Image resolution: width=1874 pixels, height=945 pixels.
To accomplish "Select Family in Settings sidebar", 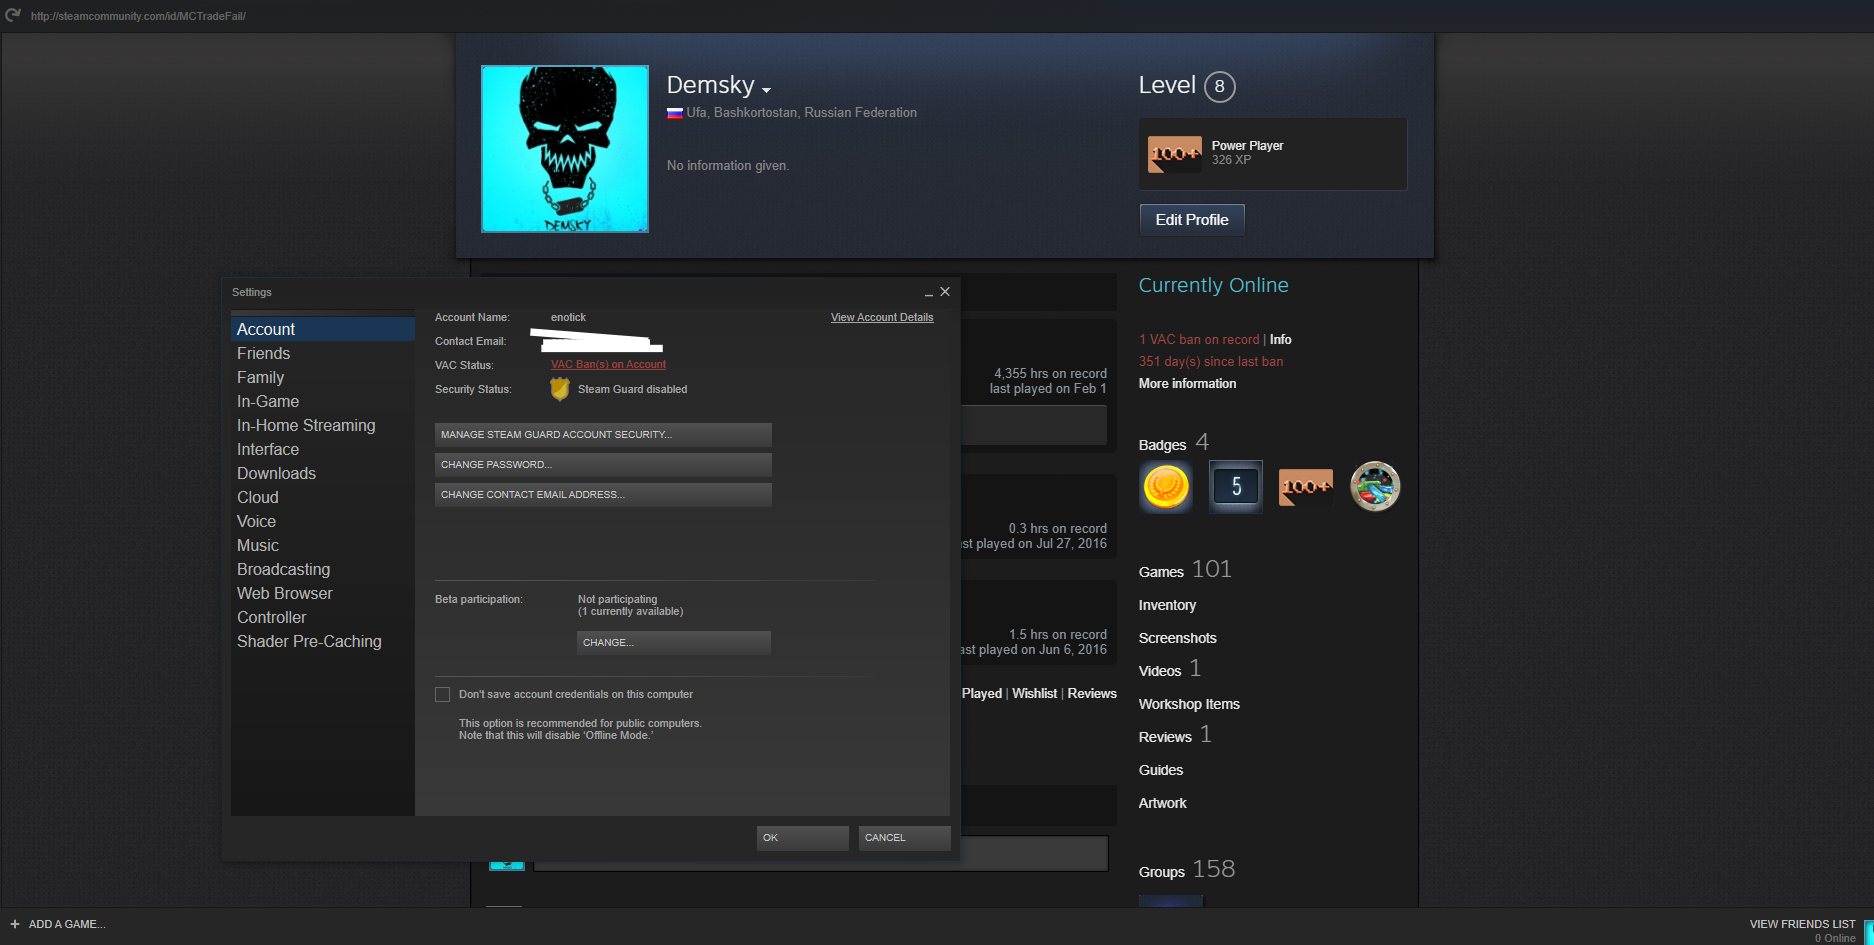I will click(323, 377).
